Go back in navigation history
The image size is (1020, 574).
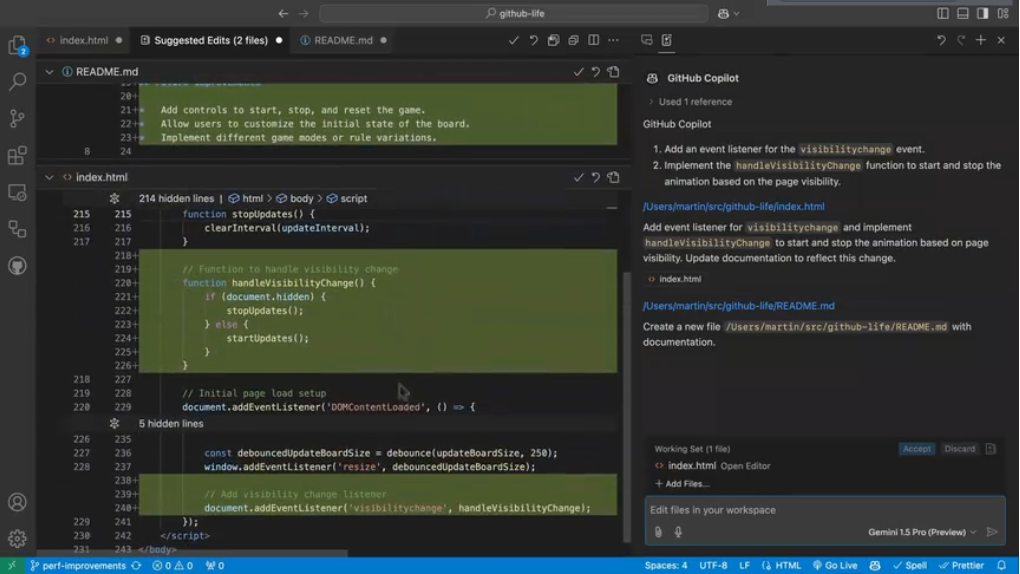[284, 13]
